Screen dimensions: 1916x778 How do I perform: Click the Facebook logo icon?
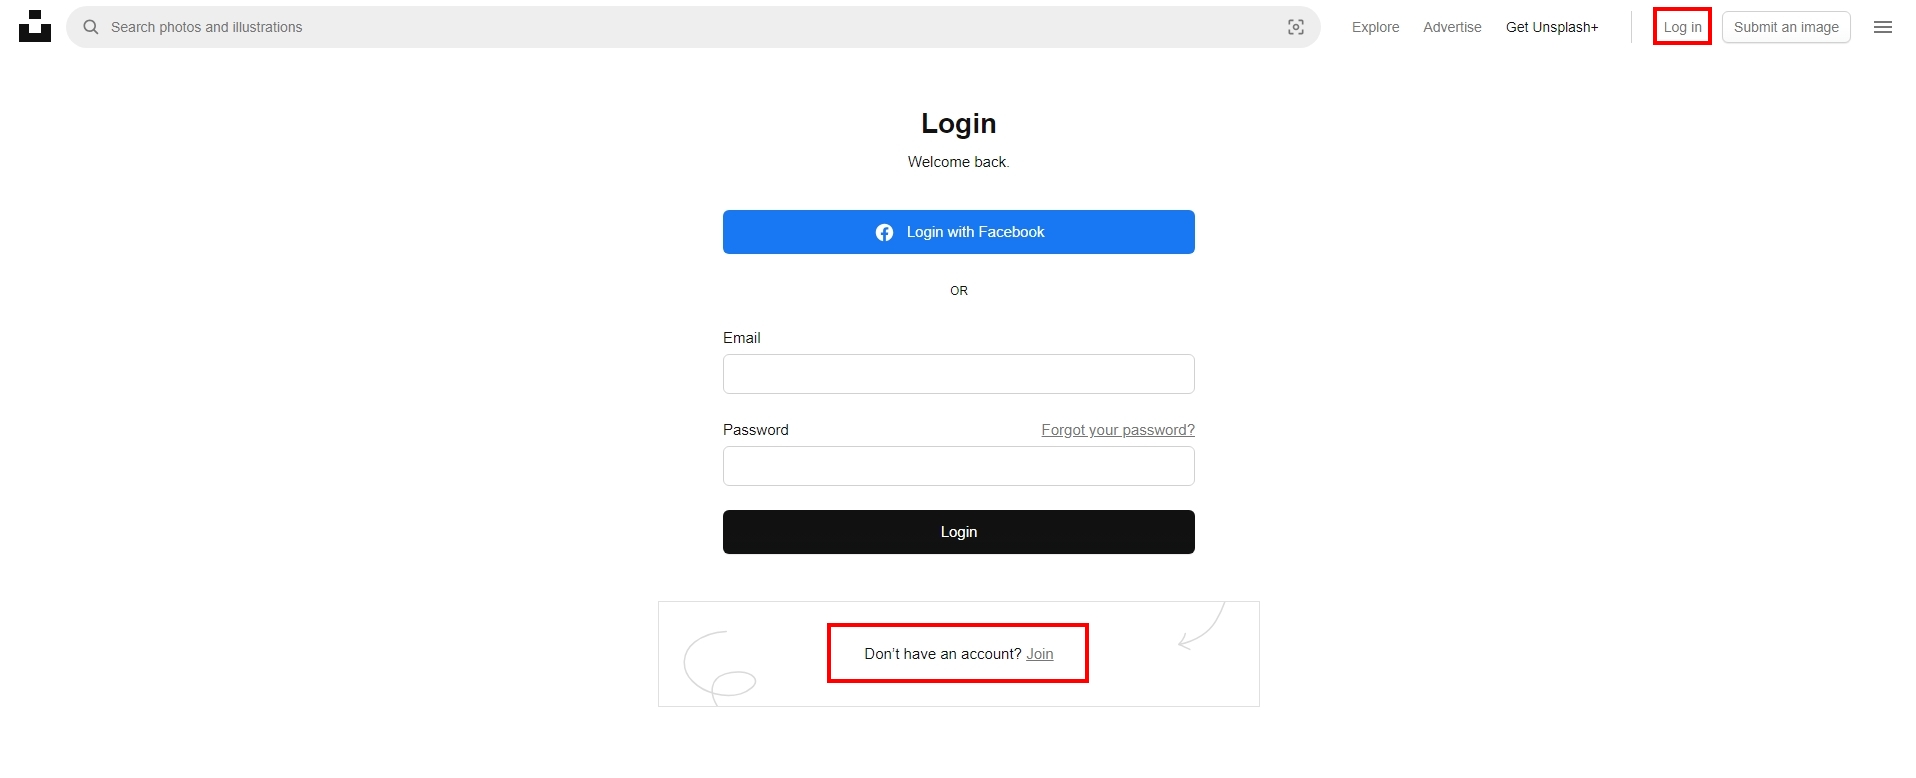coord(884,233)
